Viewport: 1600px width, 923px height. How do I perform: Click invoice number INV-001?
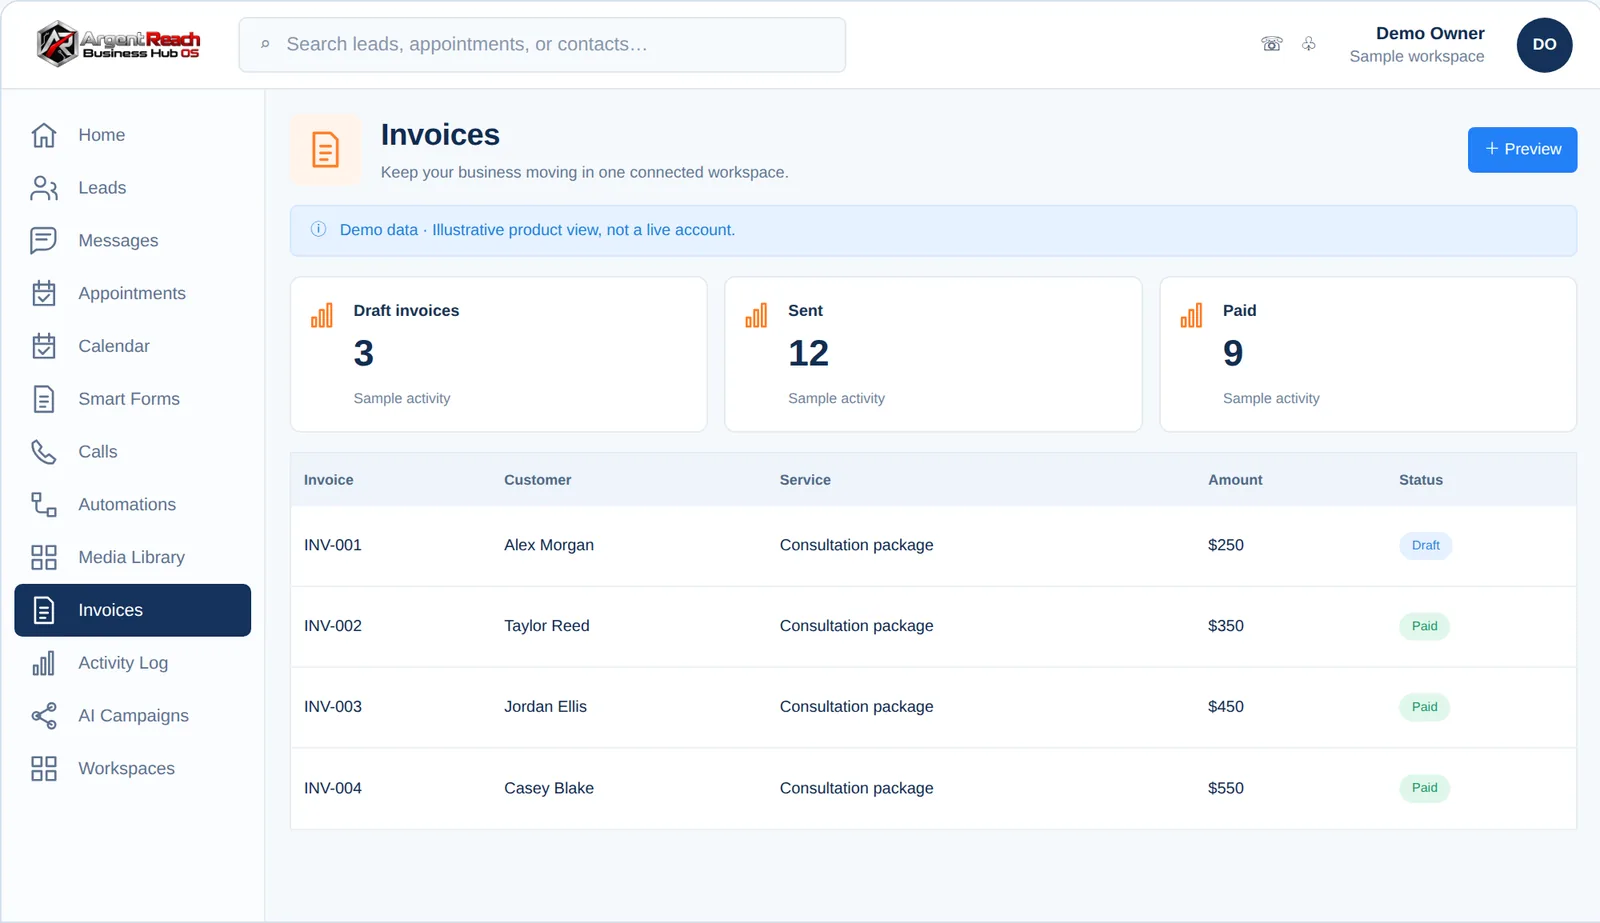[333, 545]
